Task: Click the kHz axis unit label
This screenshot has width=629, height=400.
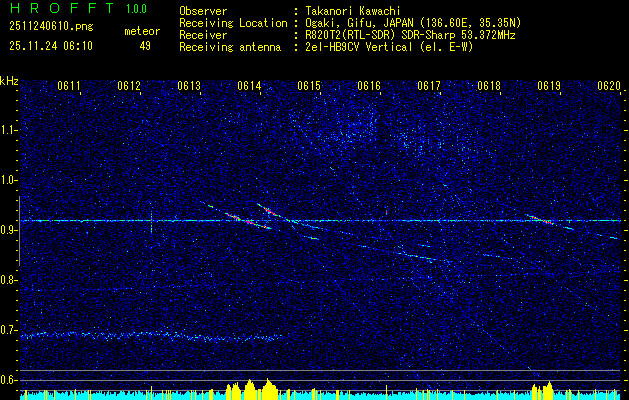Action: tap(9, 81)
